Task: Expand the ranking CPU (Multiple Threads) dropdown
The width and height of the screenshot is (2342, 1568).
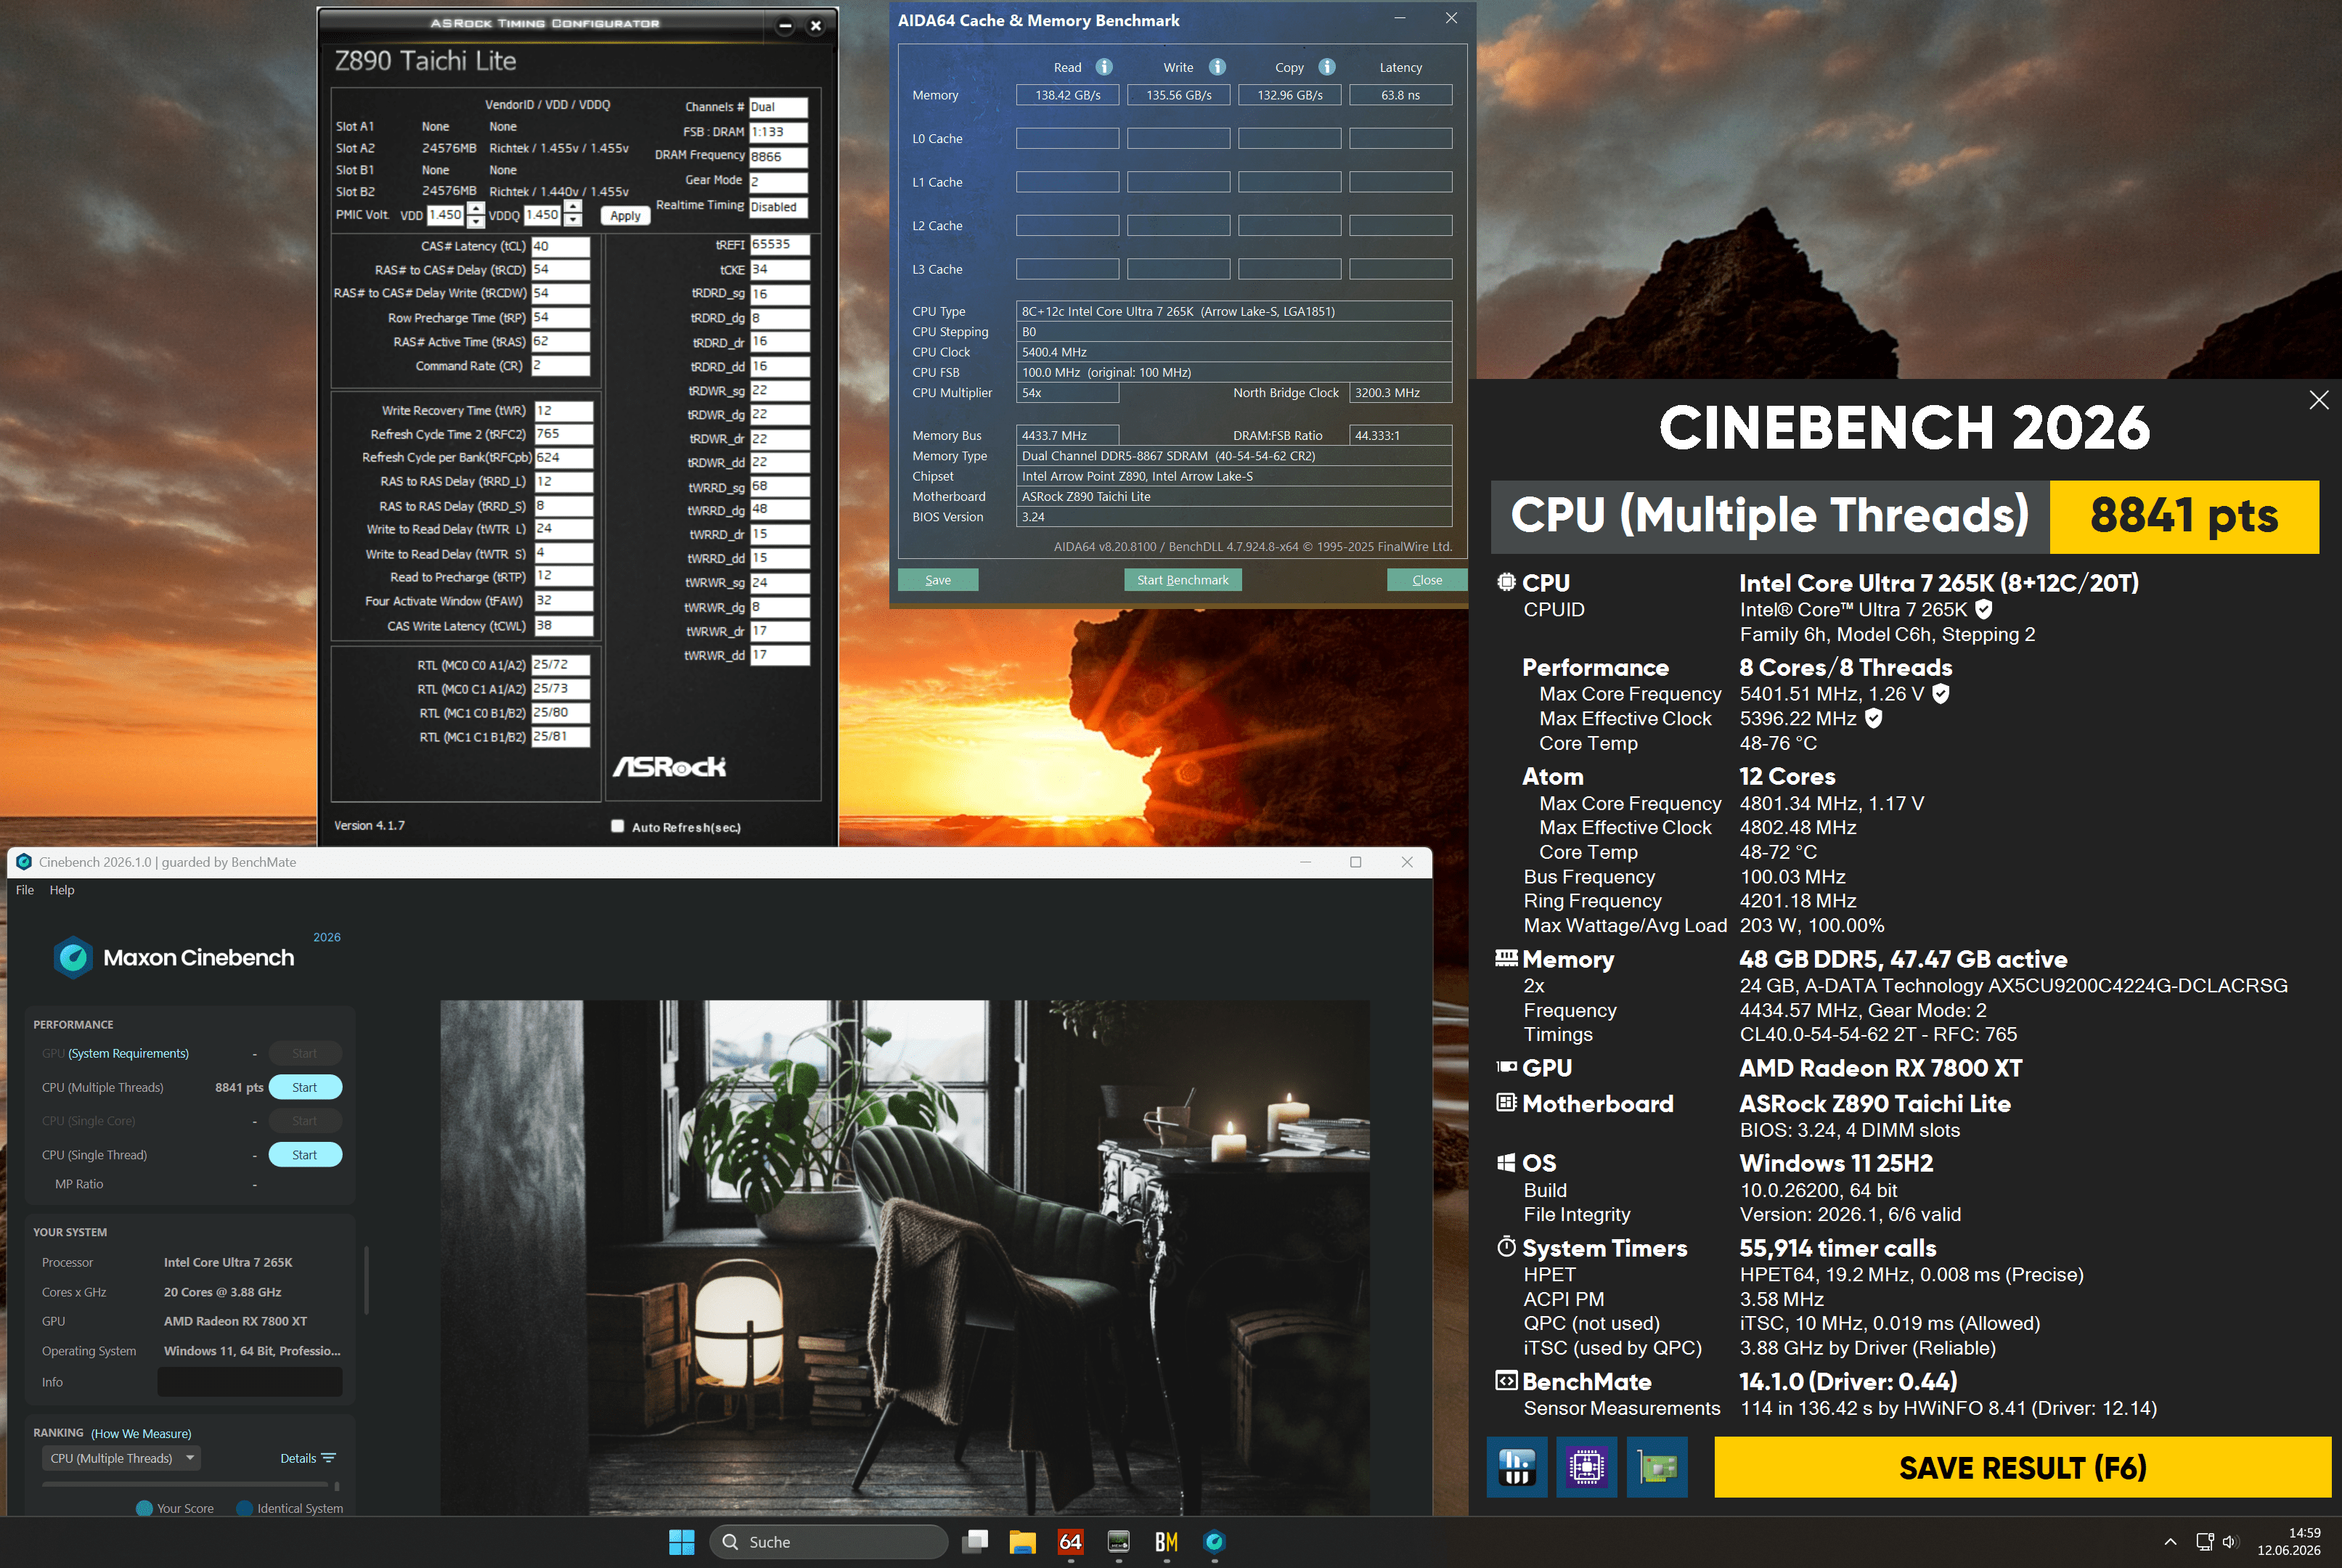Action: (x=121, y=1458)
